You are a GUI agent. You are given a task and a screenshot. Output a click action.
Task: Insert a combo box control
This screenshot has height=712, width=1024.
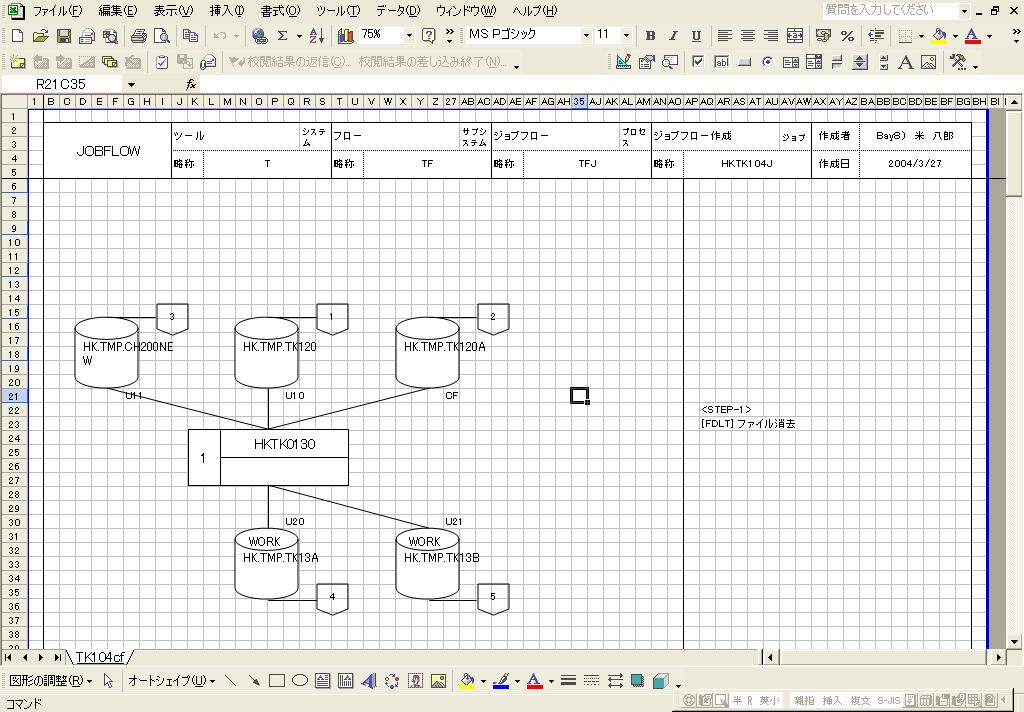click(x=814, y=62)
